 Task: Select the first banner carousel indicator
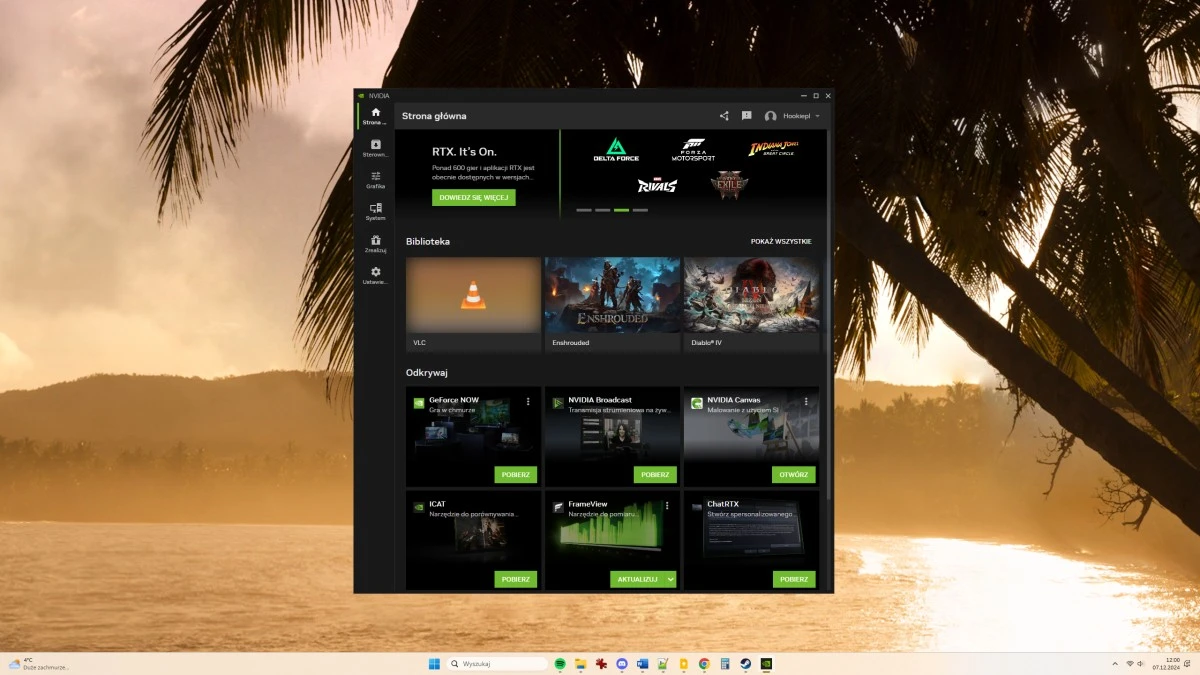[584, 210]
